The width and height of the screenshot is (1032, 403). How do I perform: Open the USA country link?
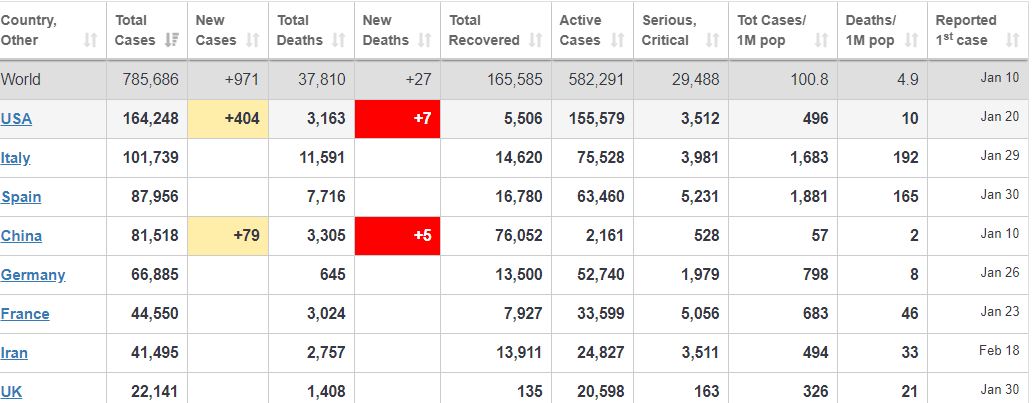(16, 119)
